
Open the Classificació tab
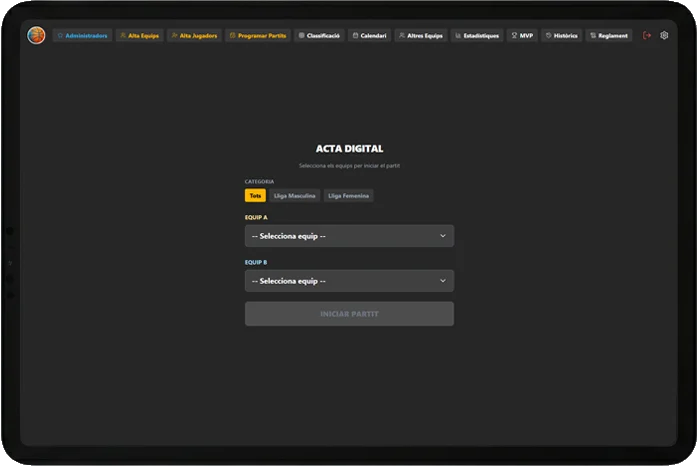tap(320, 35)
